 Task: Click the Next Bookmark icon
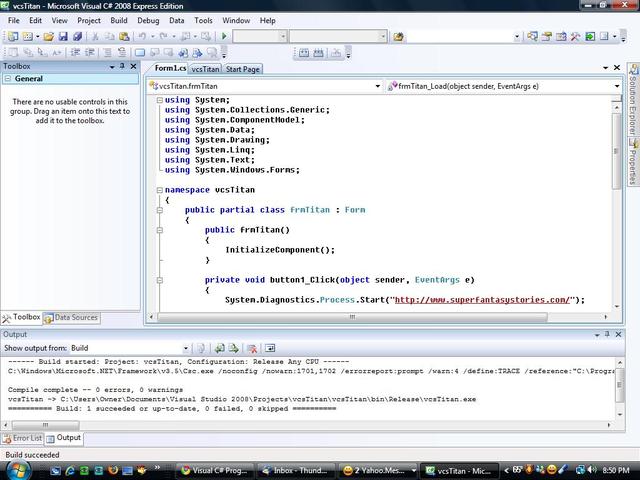tap(169, 52)
